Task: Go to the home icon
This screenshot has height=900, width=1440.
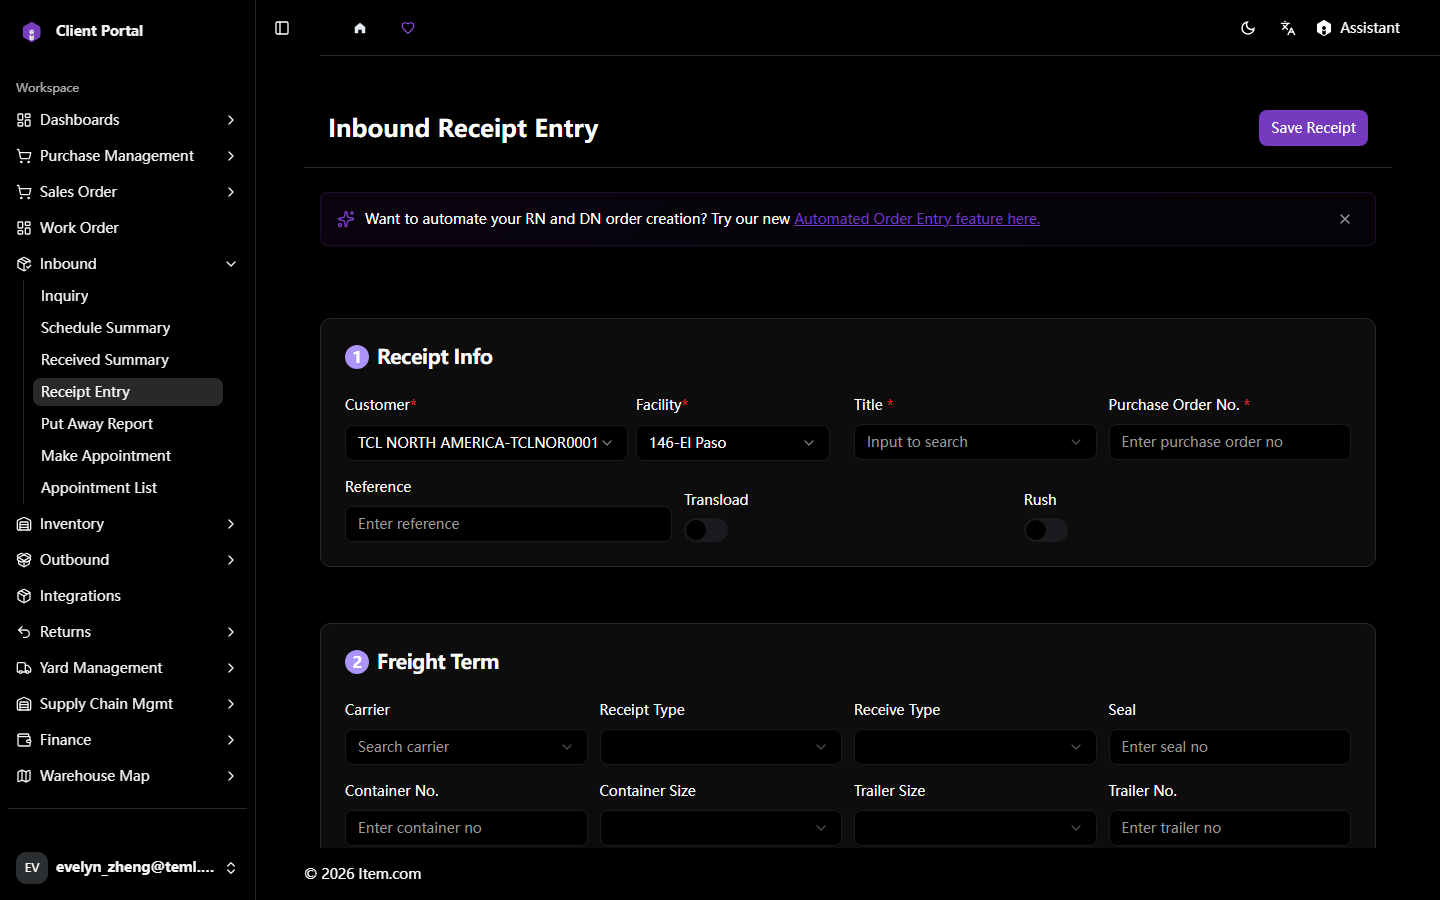Action: (360, 28)
